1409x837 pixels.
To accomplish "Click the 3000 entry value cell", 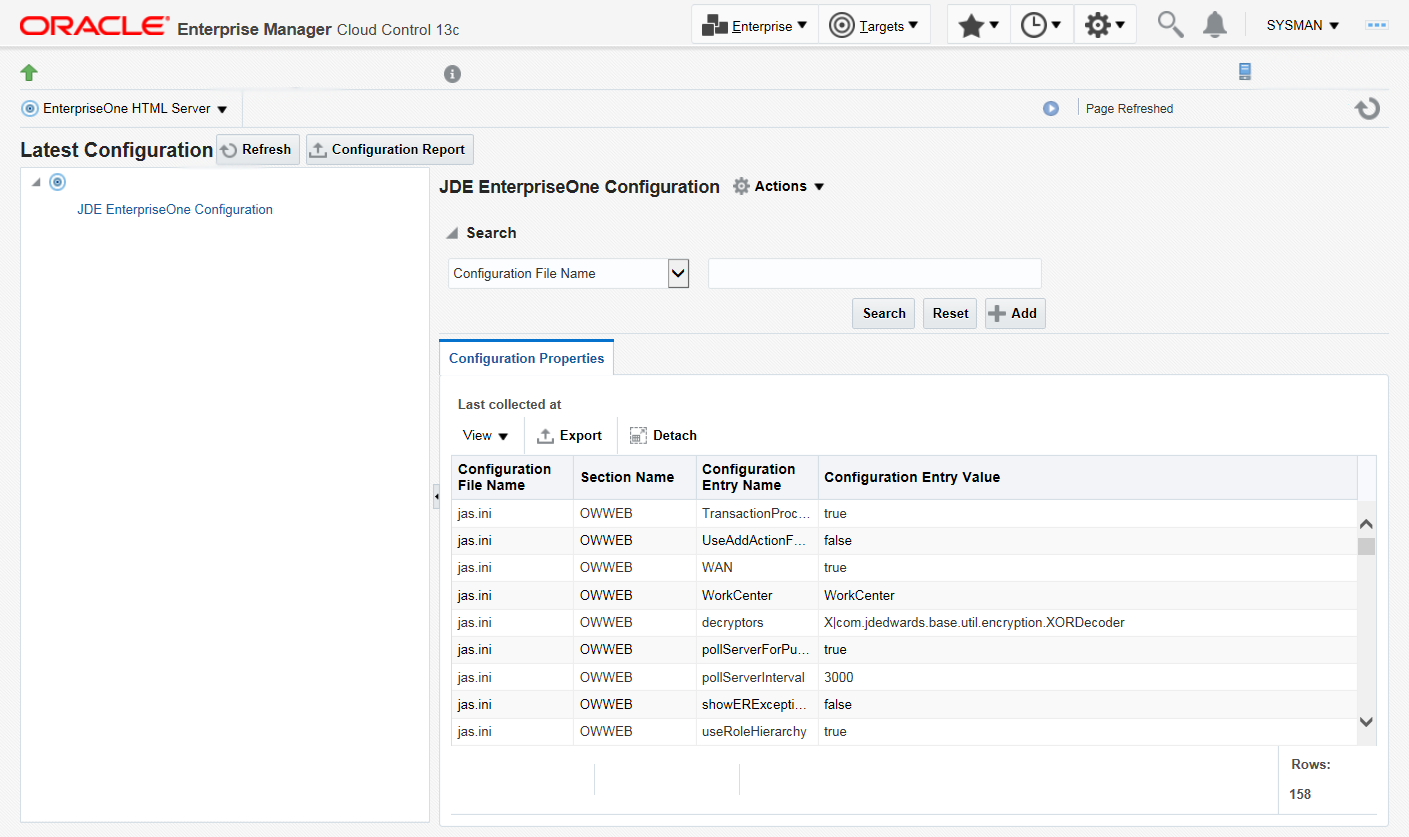I will 1087,677.
